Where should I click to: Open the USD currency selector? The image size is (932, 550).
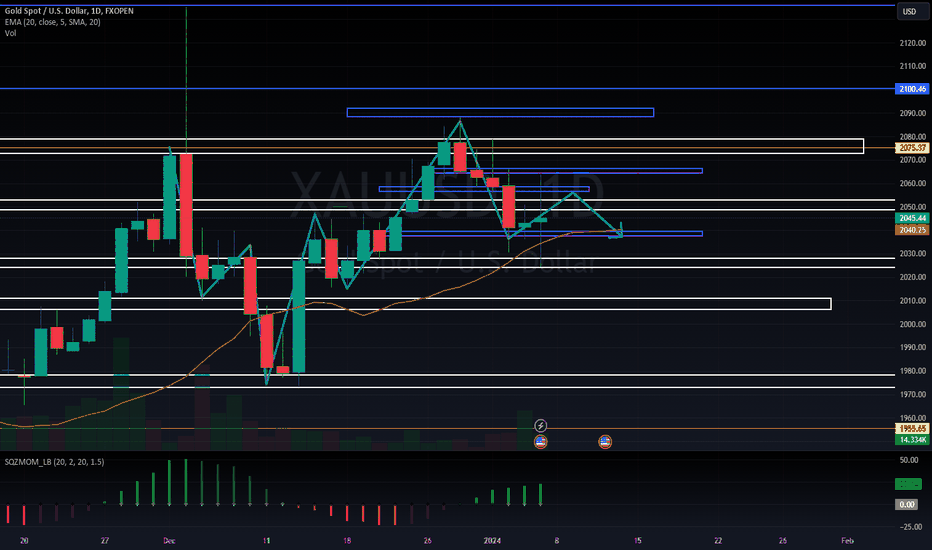click(x=912, y=11)
